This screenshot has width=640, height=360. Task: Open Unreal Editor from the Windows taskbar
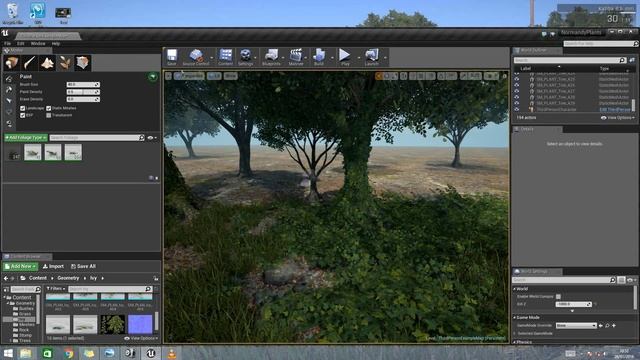151,353
